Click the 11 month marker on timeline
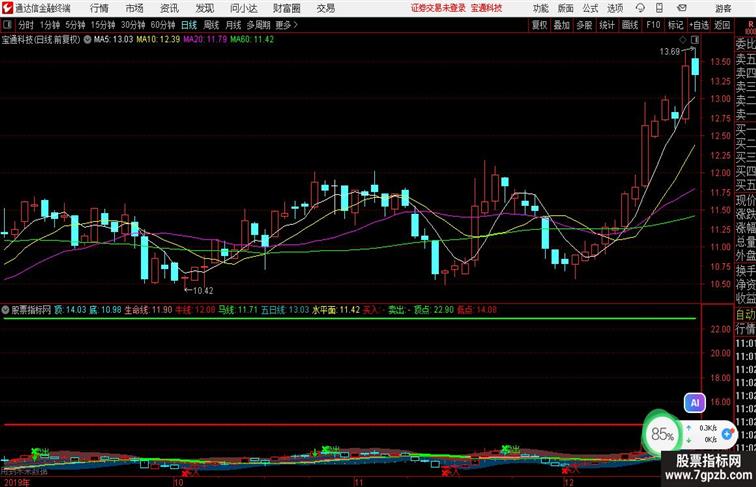This screenshot has width=756, height=487. click(358, 482)
